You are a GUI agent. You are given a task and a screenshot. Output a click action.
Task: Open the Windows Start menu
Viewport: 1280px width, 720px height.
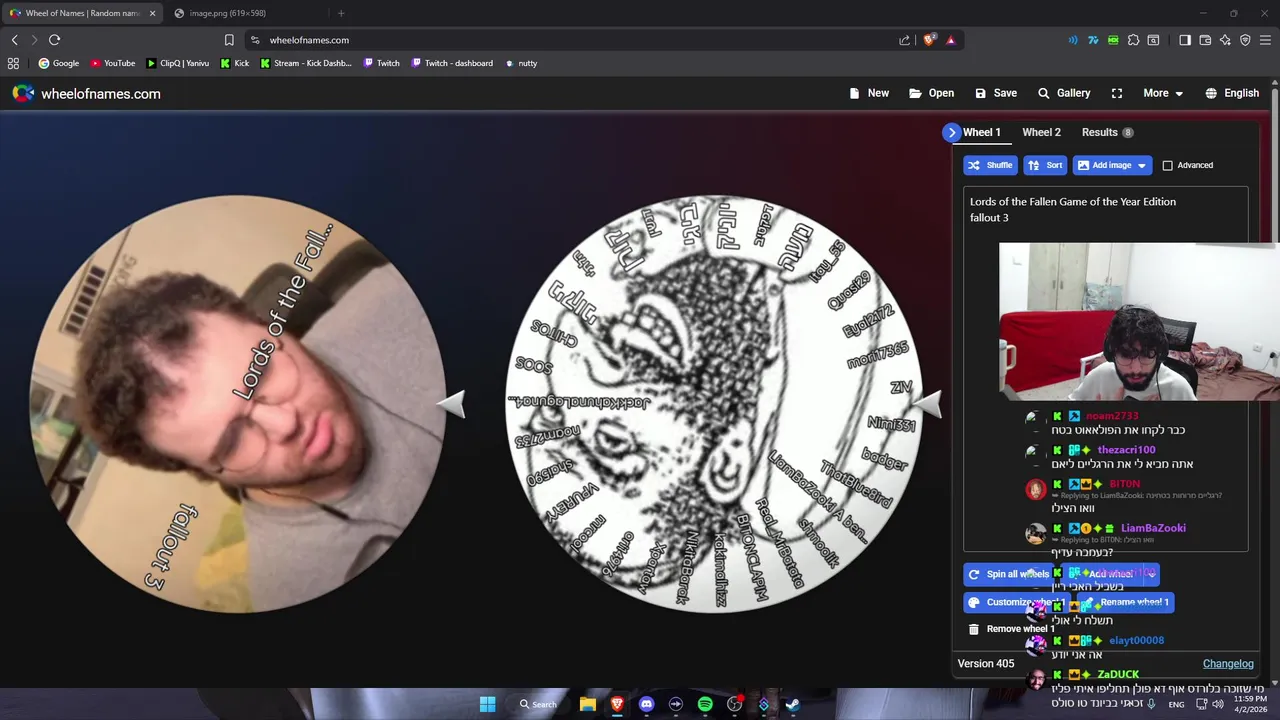pos(487,704)
